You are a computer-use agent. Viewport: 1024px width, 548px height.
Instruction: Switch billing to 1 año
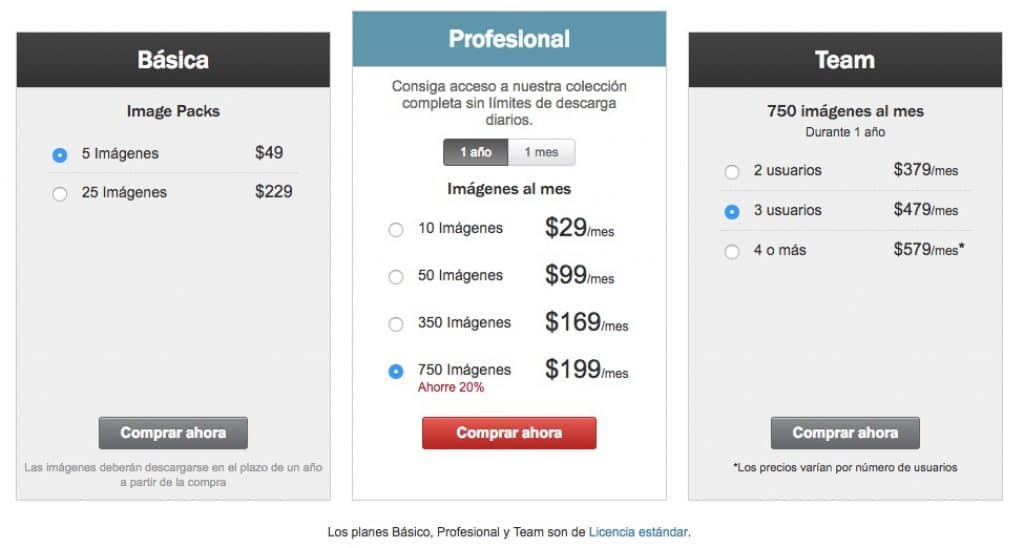[x=476, y=152]
